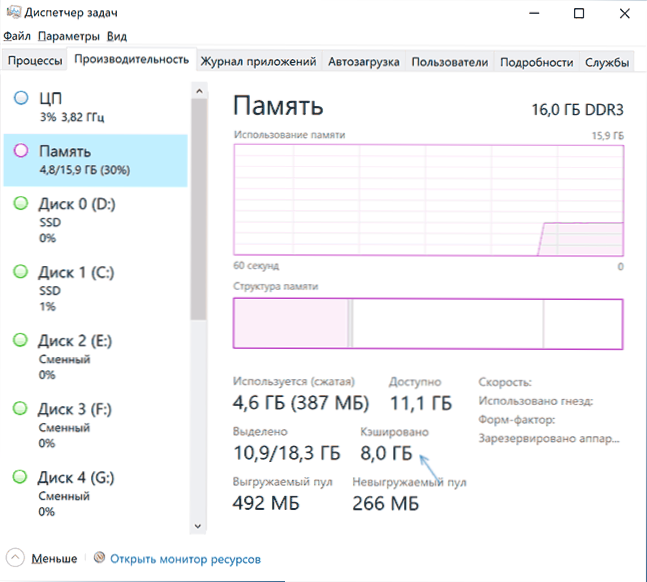Select the Диск 1 (C:) entry
Image resolution: width=647 pixels, height=582 pixels.
[x=95, y=289]
